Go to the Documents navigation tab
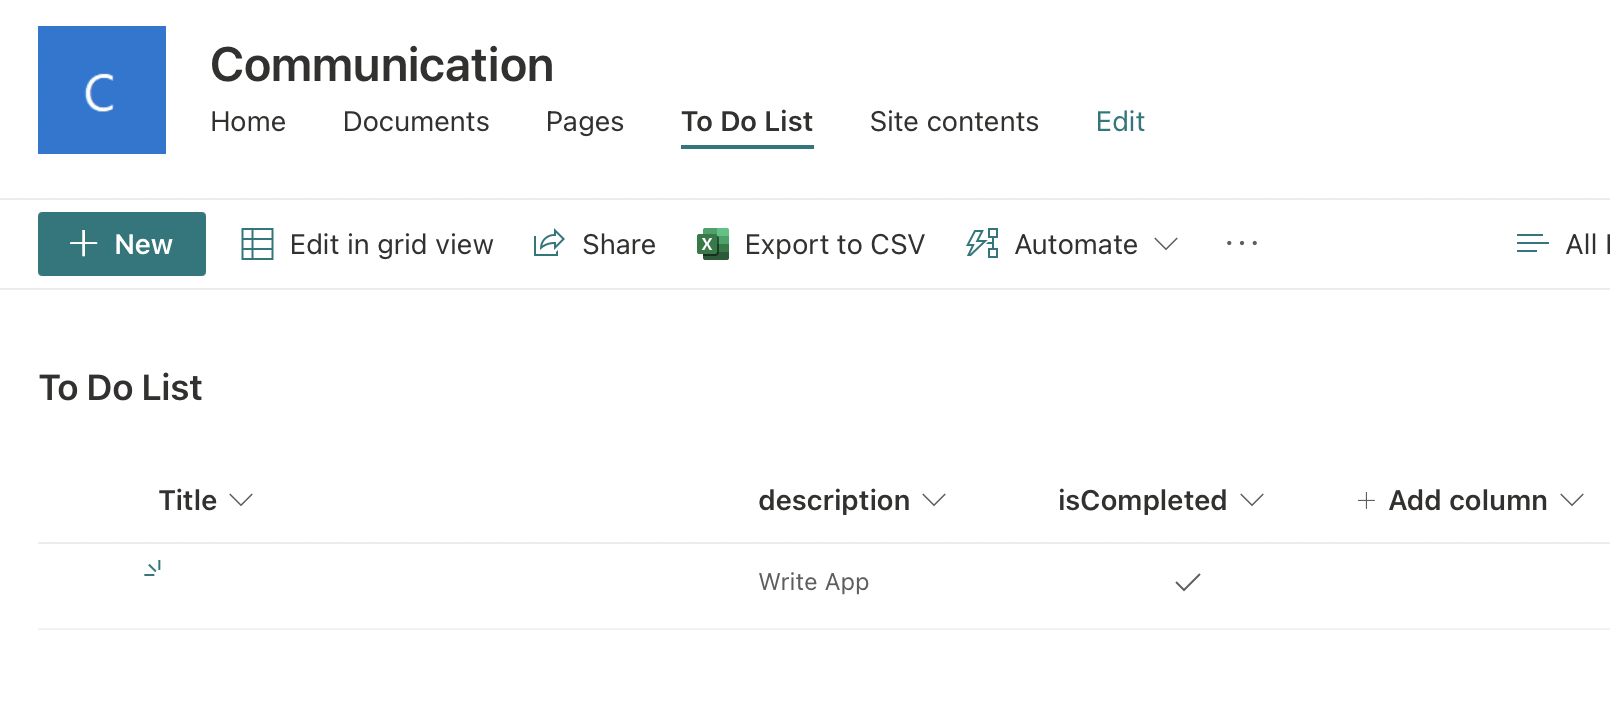1610x722 pixels. point(416,122)
